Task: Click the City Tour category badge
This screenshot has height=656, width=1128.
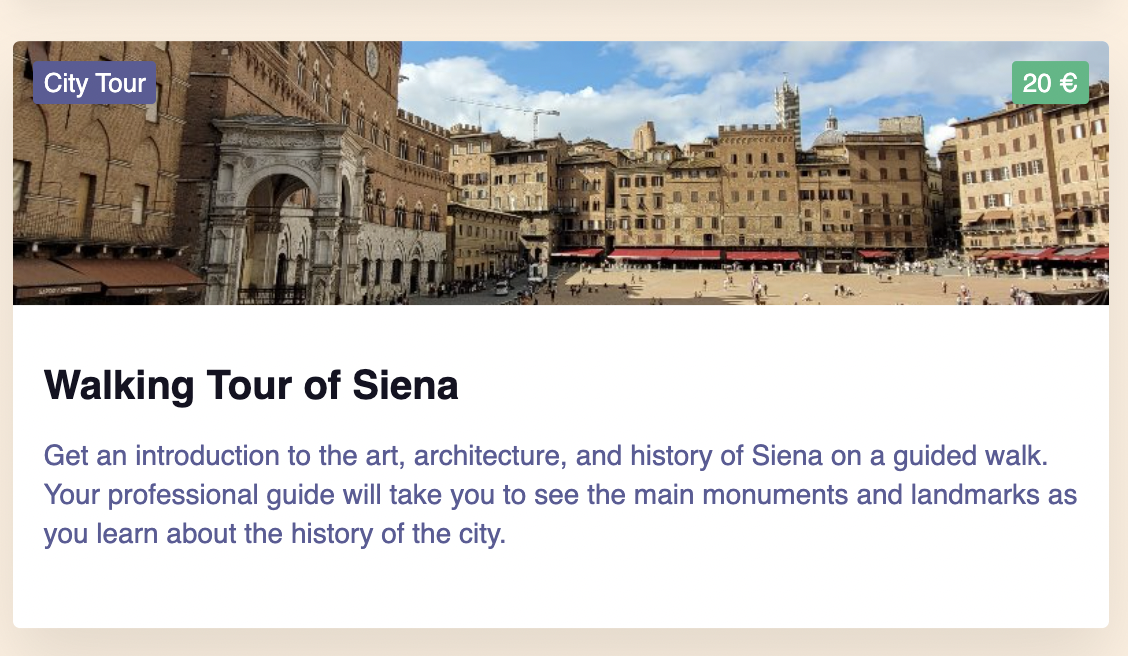Action: coord(94,83)
